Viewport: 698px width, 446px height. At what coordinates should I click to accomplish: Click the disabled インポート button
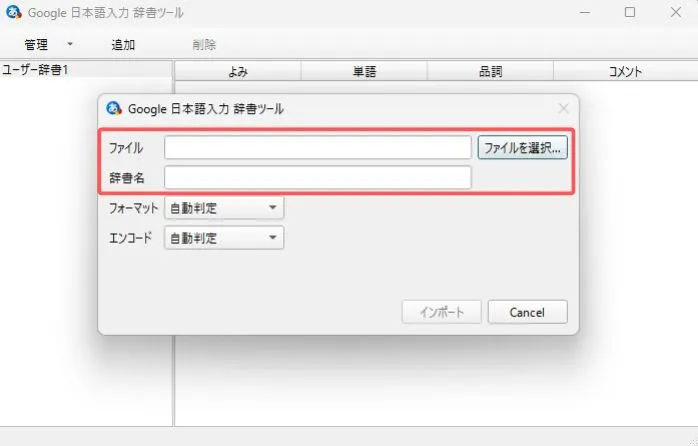click(442, 312)
